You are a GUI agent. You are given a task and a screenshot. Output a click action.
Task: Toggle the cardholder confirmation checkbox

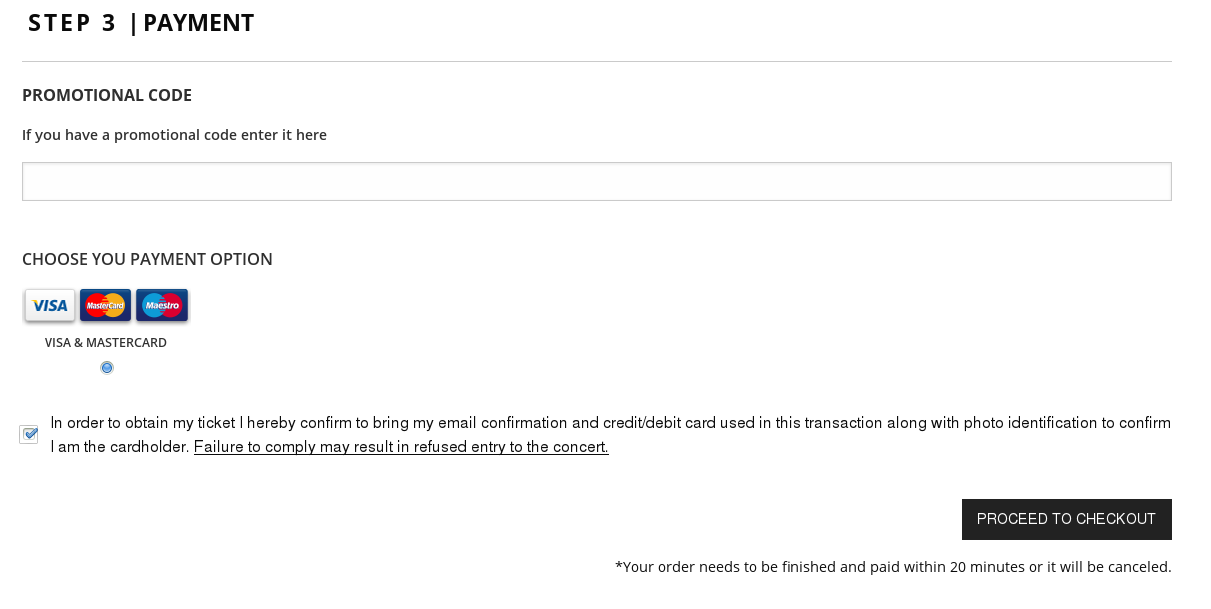(x=29, y=434)
